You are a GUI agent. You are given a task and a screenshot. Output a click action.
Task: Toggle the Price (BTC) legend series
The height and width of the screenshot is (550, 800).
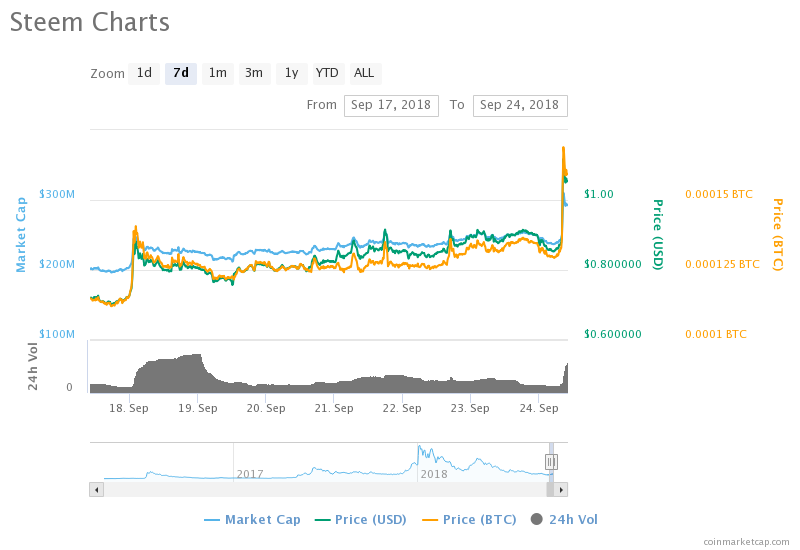[469, 520]
